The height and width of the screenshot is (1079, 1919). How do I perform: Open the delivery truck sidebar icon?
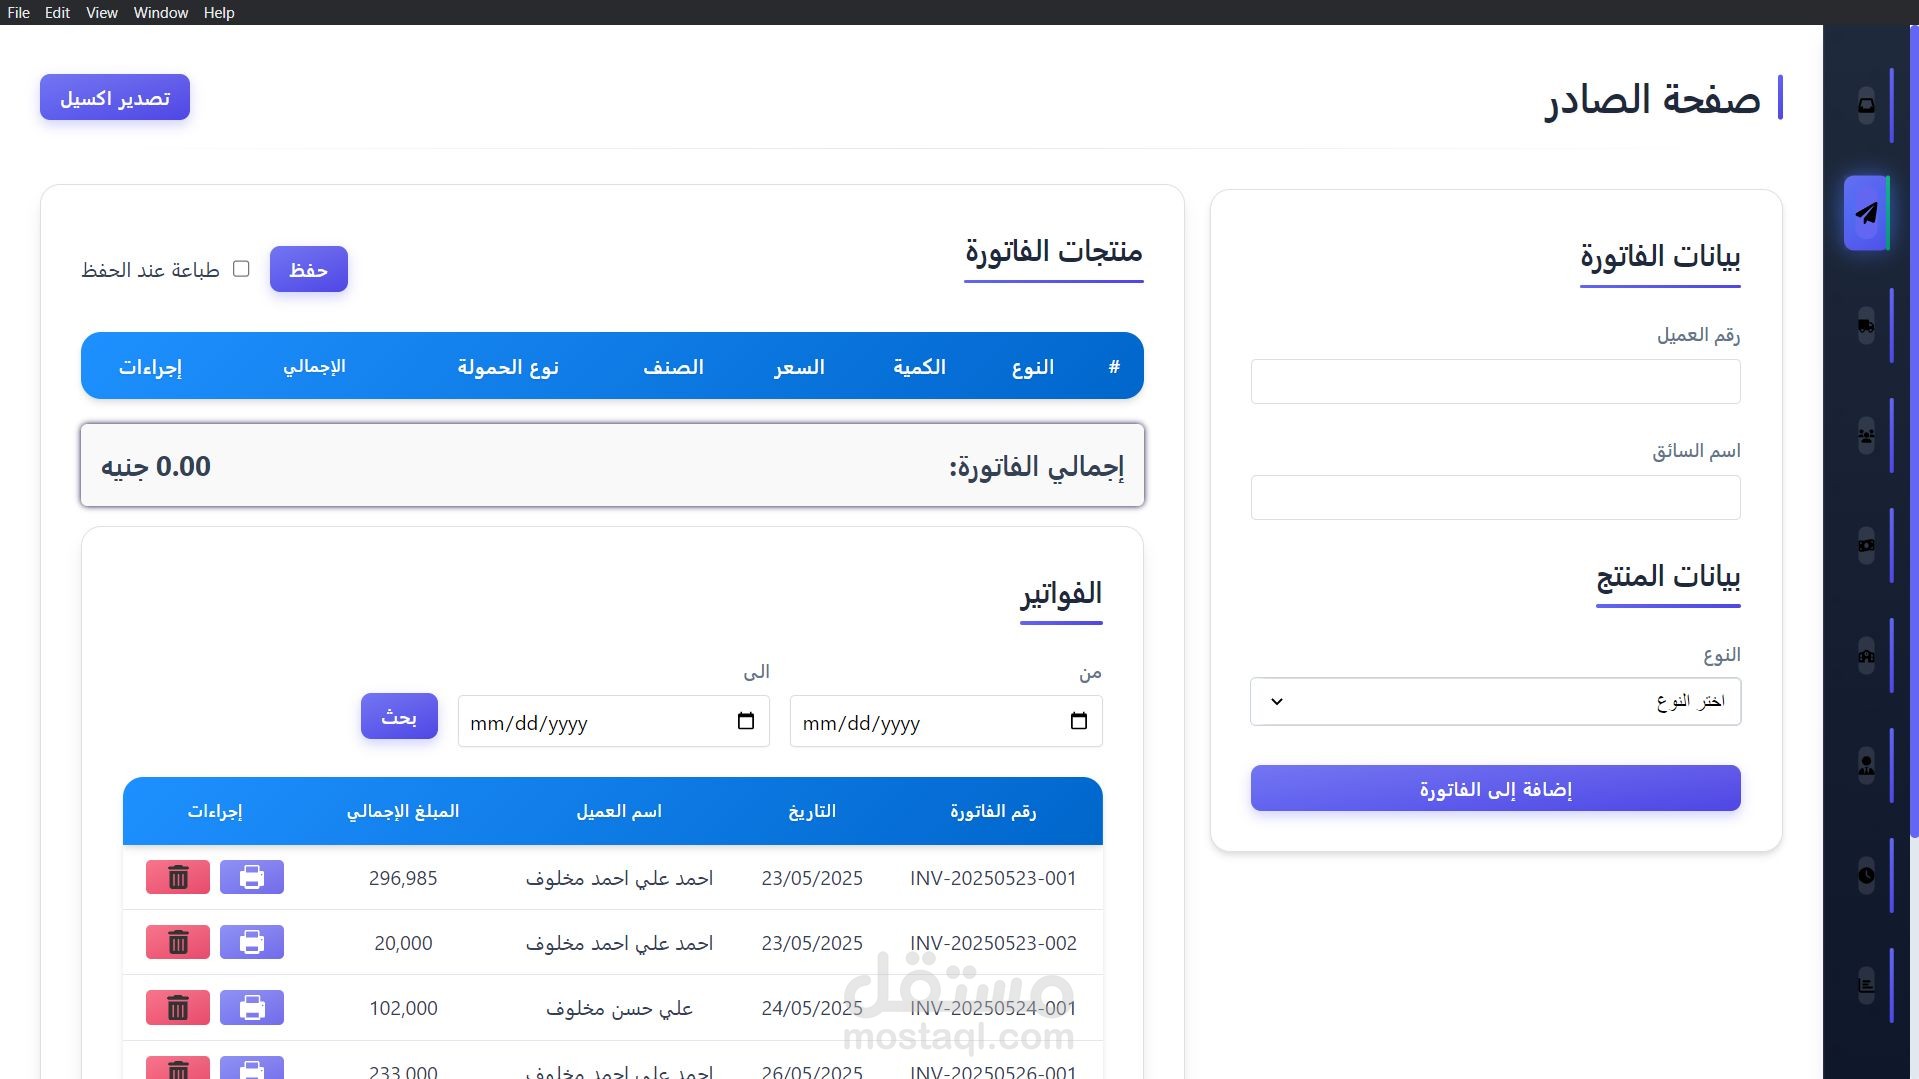coord(1866,326)
